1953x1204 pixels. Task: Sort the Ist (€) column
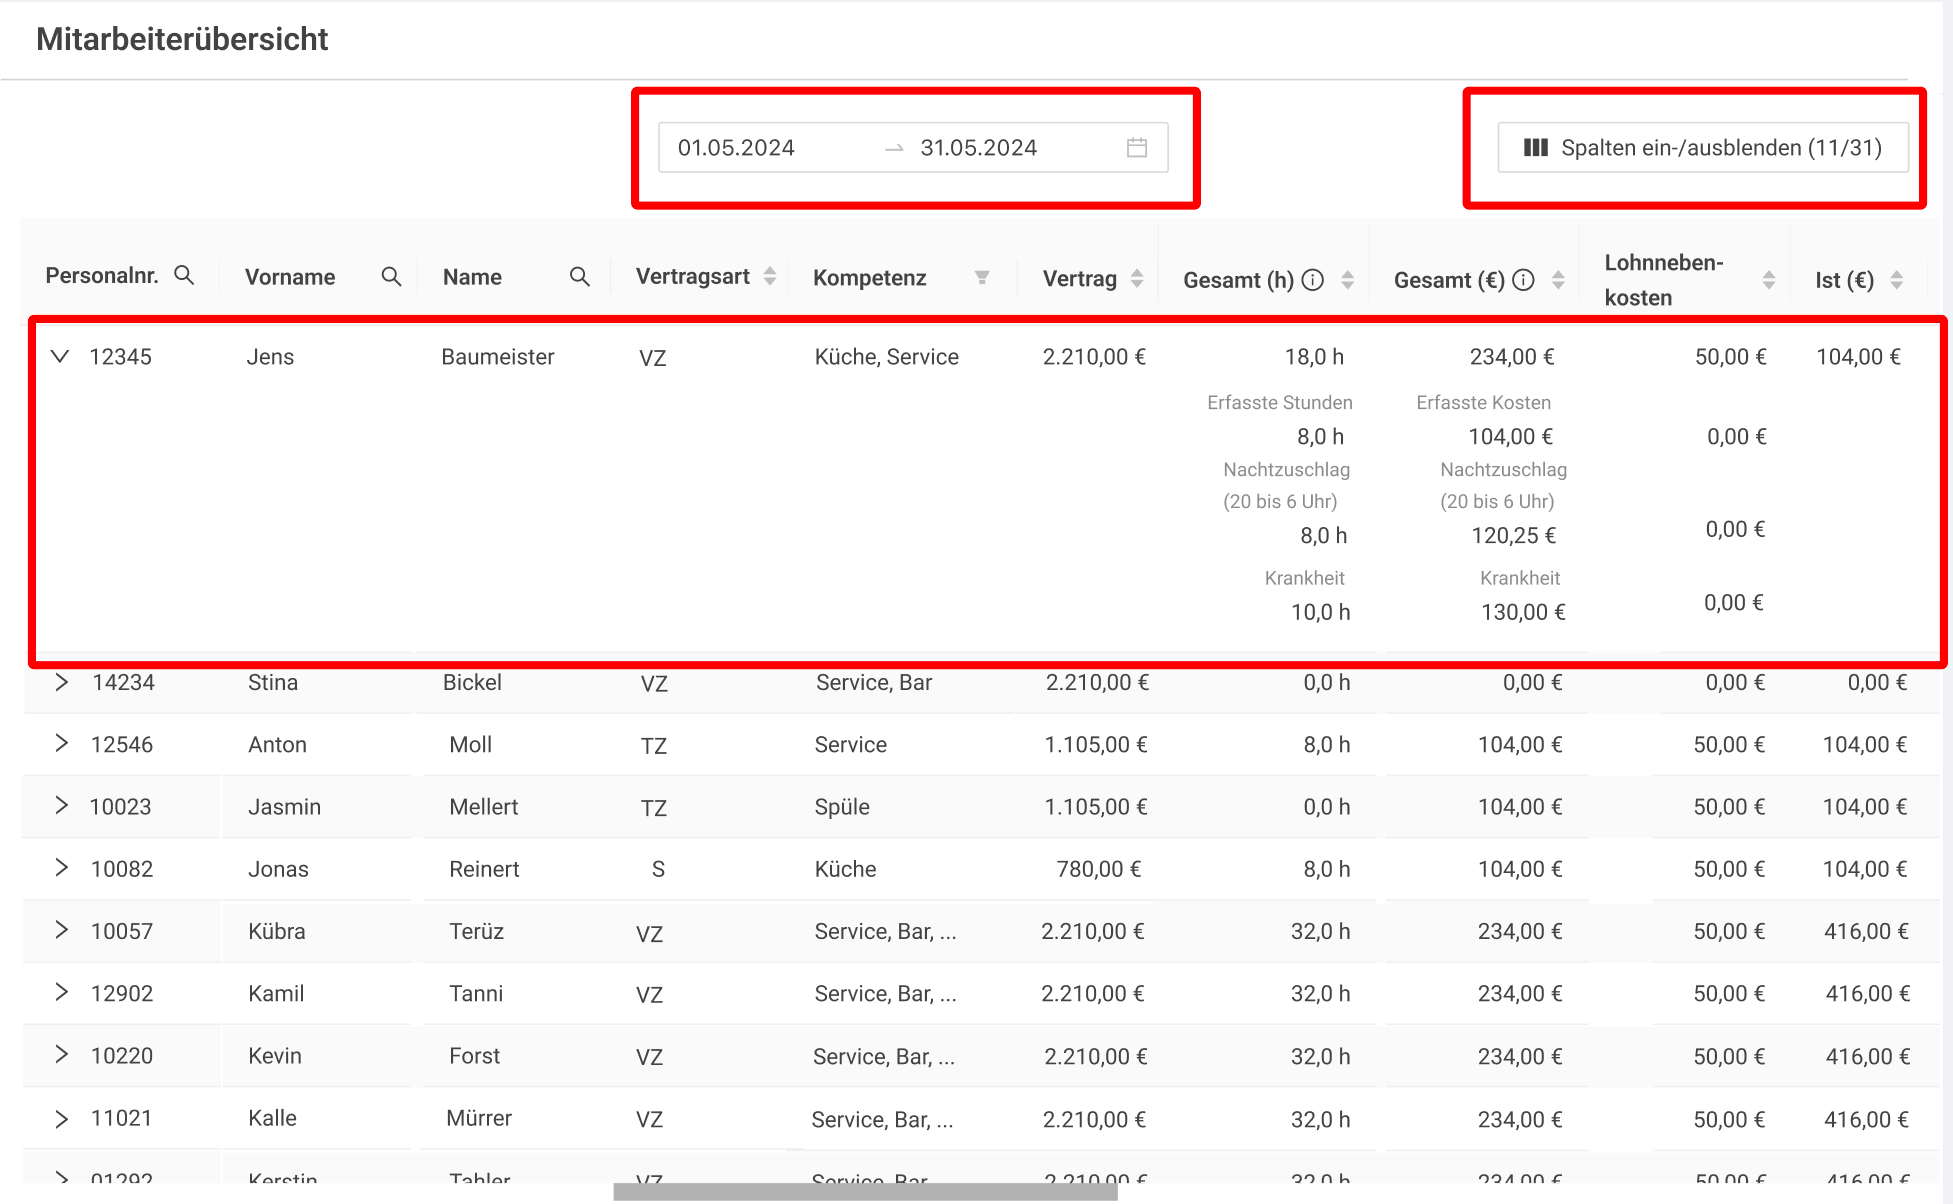click(1897, 280)
